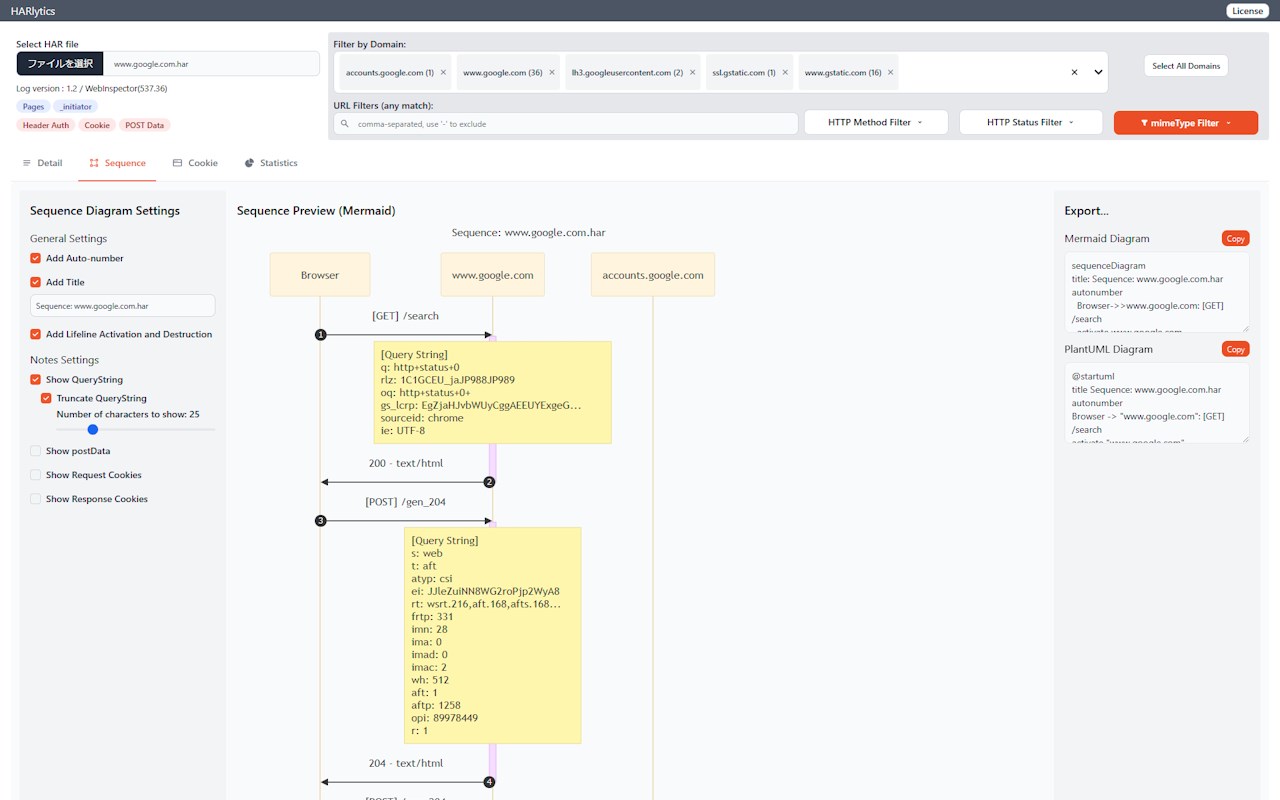Go to the Statistics tab
This screenshot has height=800, width=1280.
point(271,163)
